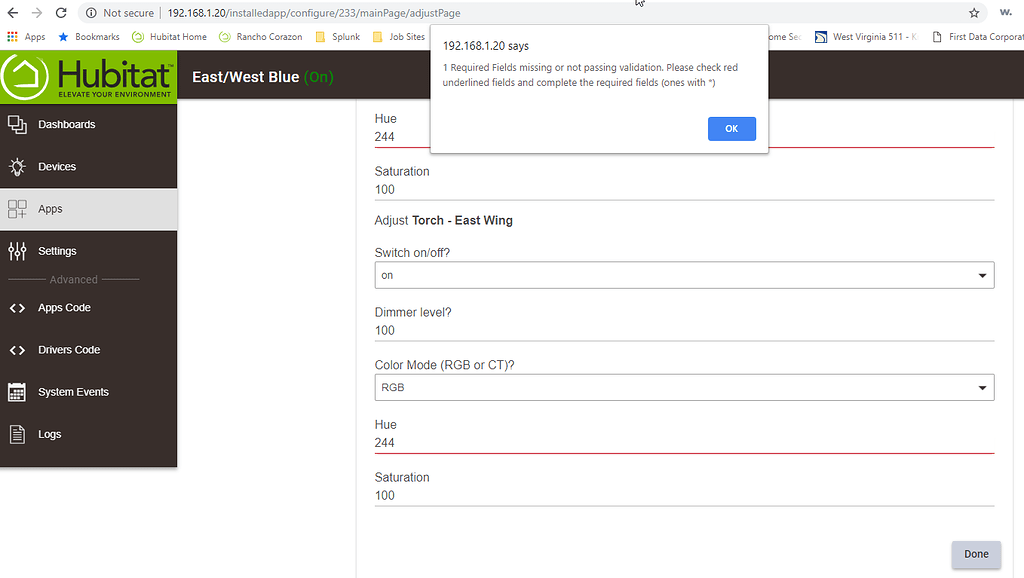Click the Drivers Code brackets icon
Viewport: 1024px width, 578px height.
pyautogui.click(x=17, y=350)
